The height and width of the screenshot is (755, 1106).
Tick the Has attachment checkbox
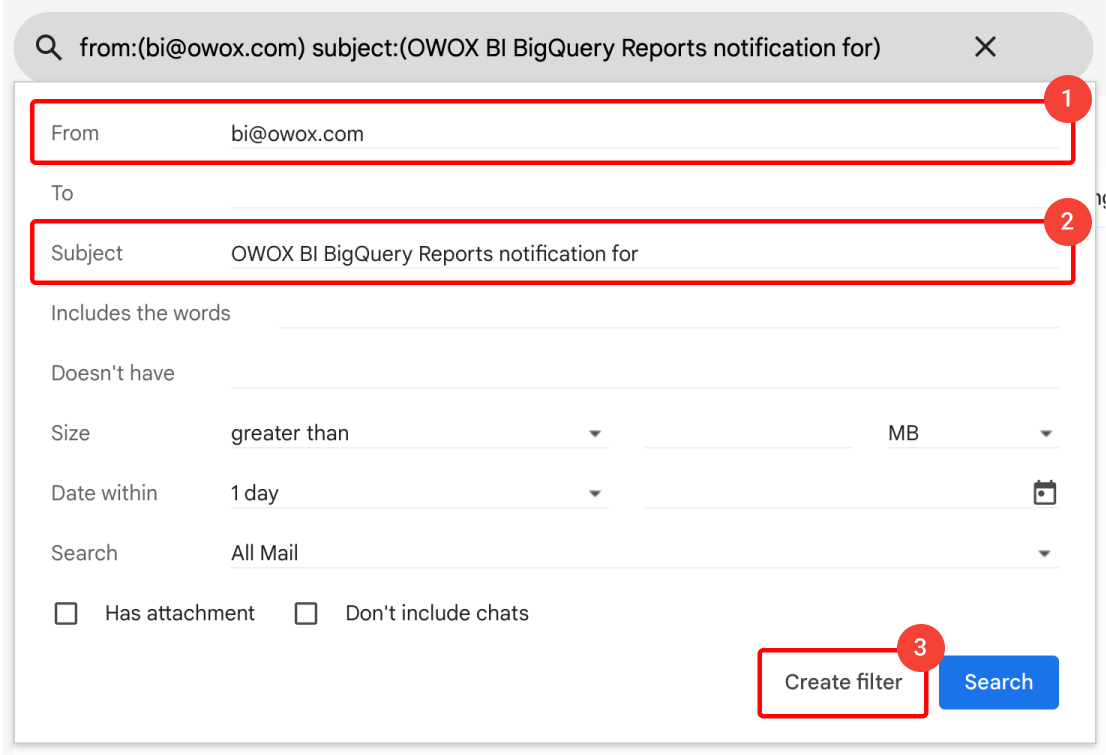pos(66,613)
